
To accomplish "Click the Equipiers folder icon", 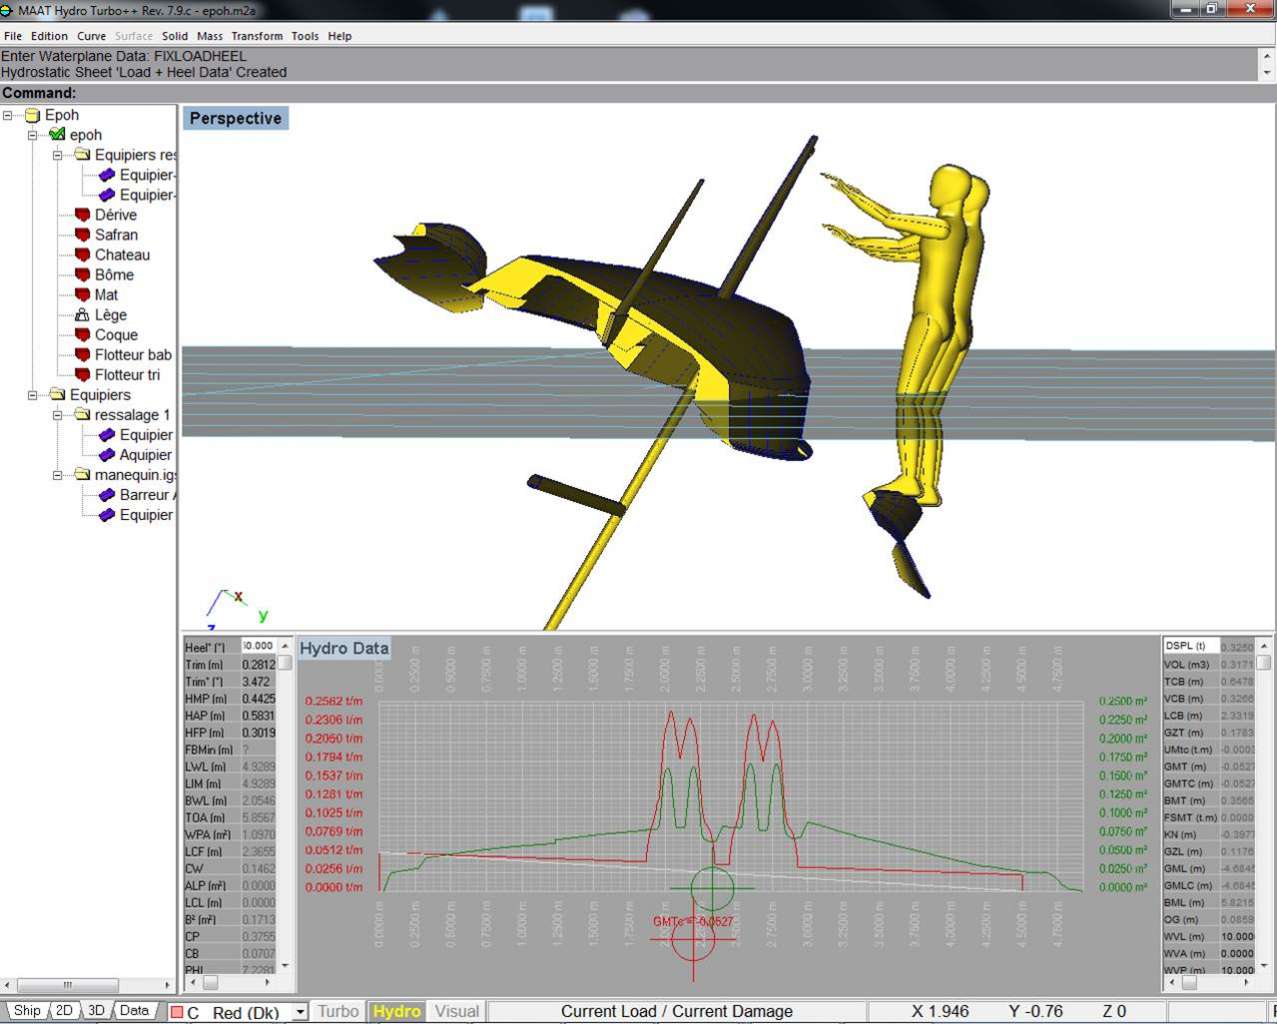I will [57, 395].
